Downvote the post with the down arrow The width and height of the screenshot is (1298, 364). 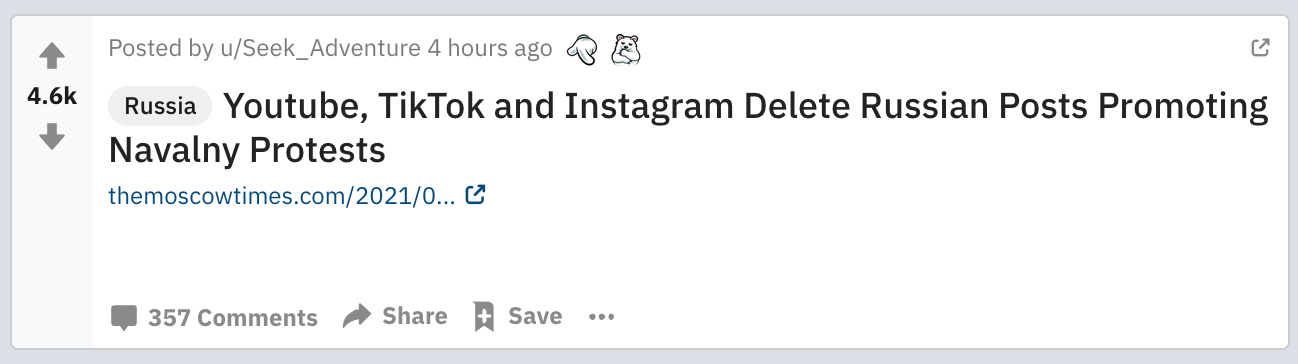51,136
